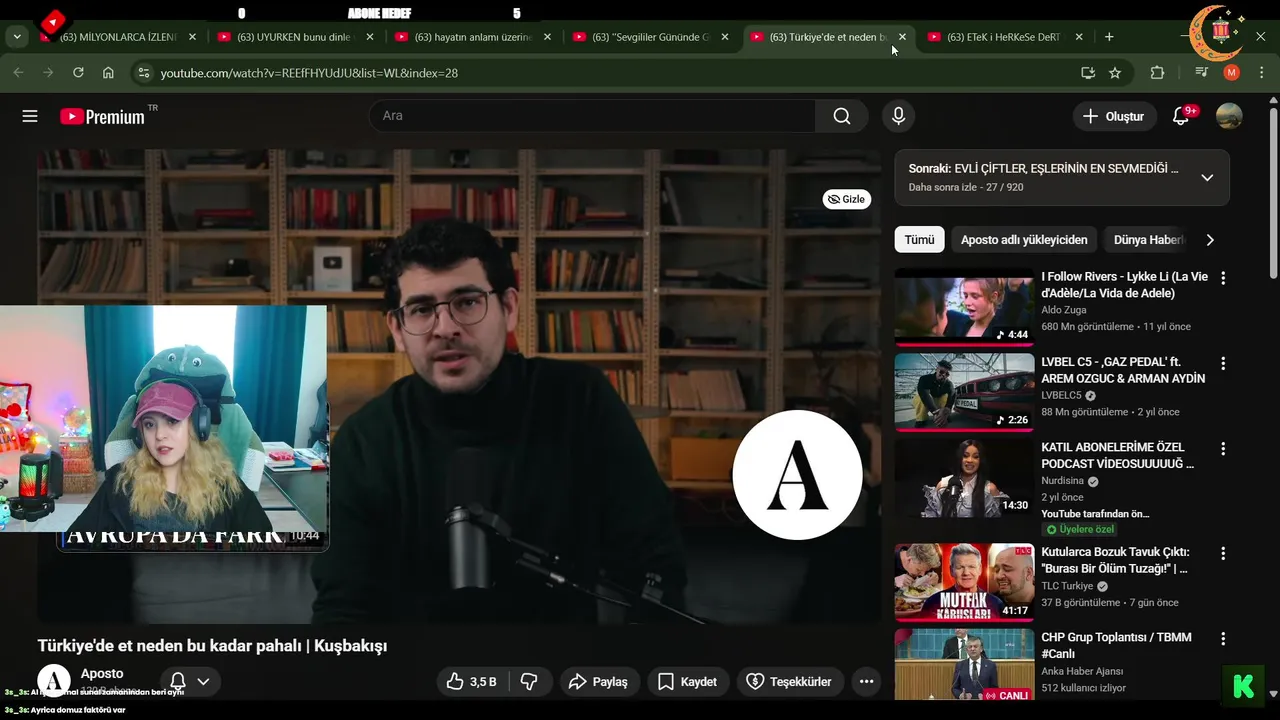
Task: Send thanks with Teşekkürler button
Action: pyautogui.click(x=790, y=681)
